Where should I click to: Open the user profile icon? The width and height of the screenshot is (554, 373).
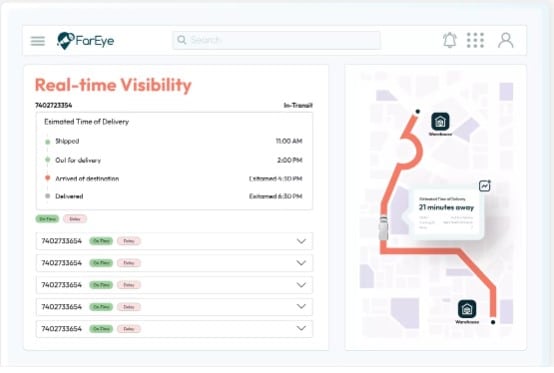point(506,40)
